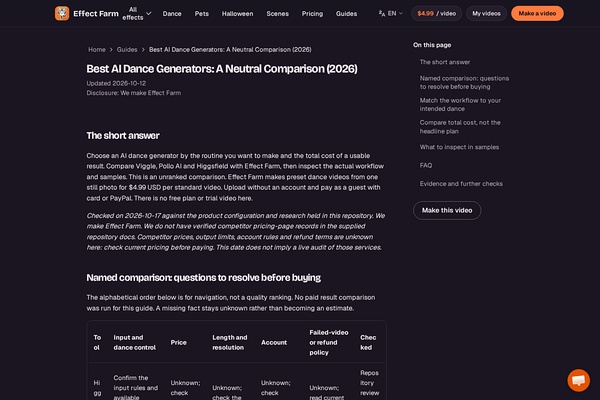Click the Effect Farm brand name
The width and height of the screenshot is (600, 400).
coord(96,13)
